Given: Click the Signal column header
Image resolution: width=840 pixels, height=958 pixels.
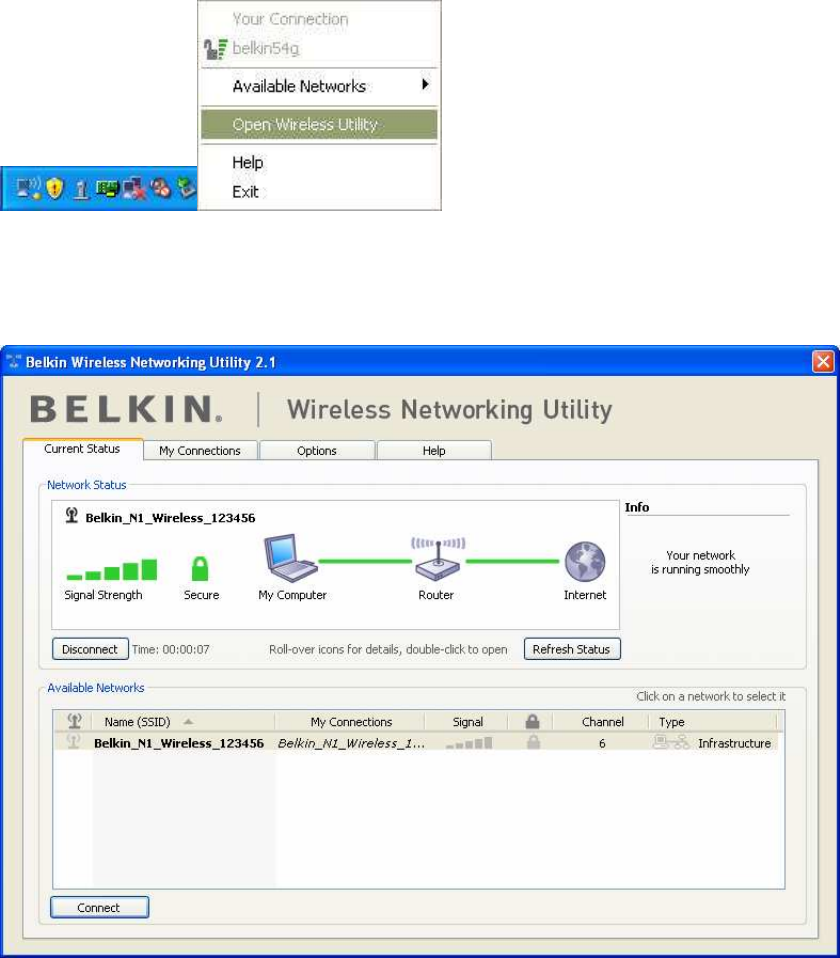Looking at the screenshot, I should (467, 722).
